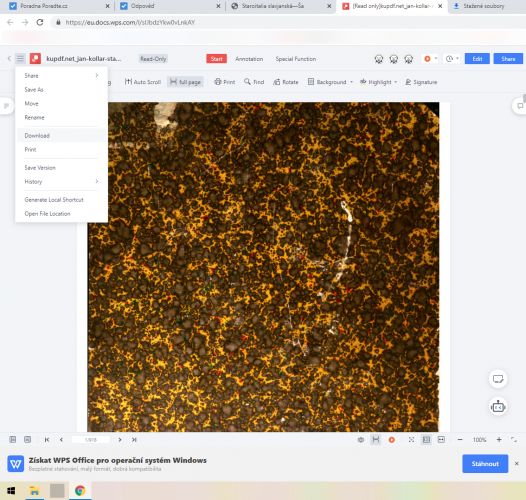Click the zoom out minus control
This screenshot has height=500, width=526.
click(460, 440)
